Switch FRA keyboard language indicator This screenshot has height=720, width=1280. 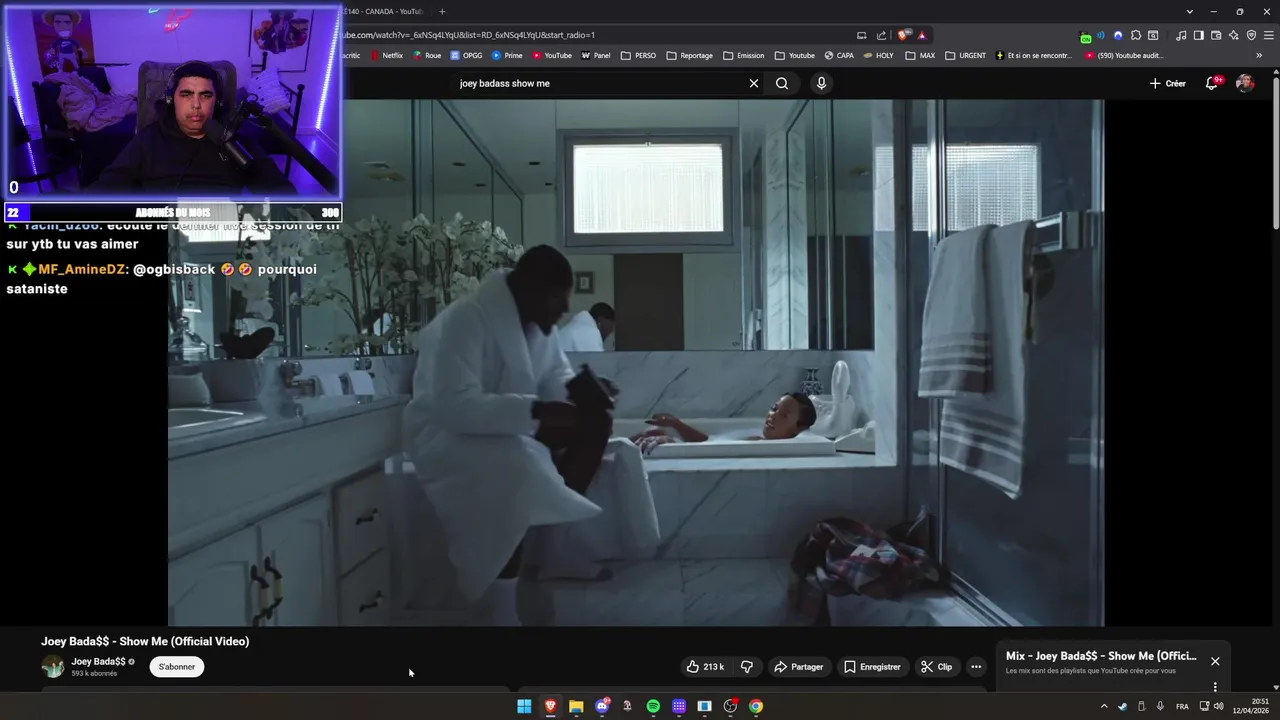[x=1182, y=706]
